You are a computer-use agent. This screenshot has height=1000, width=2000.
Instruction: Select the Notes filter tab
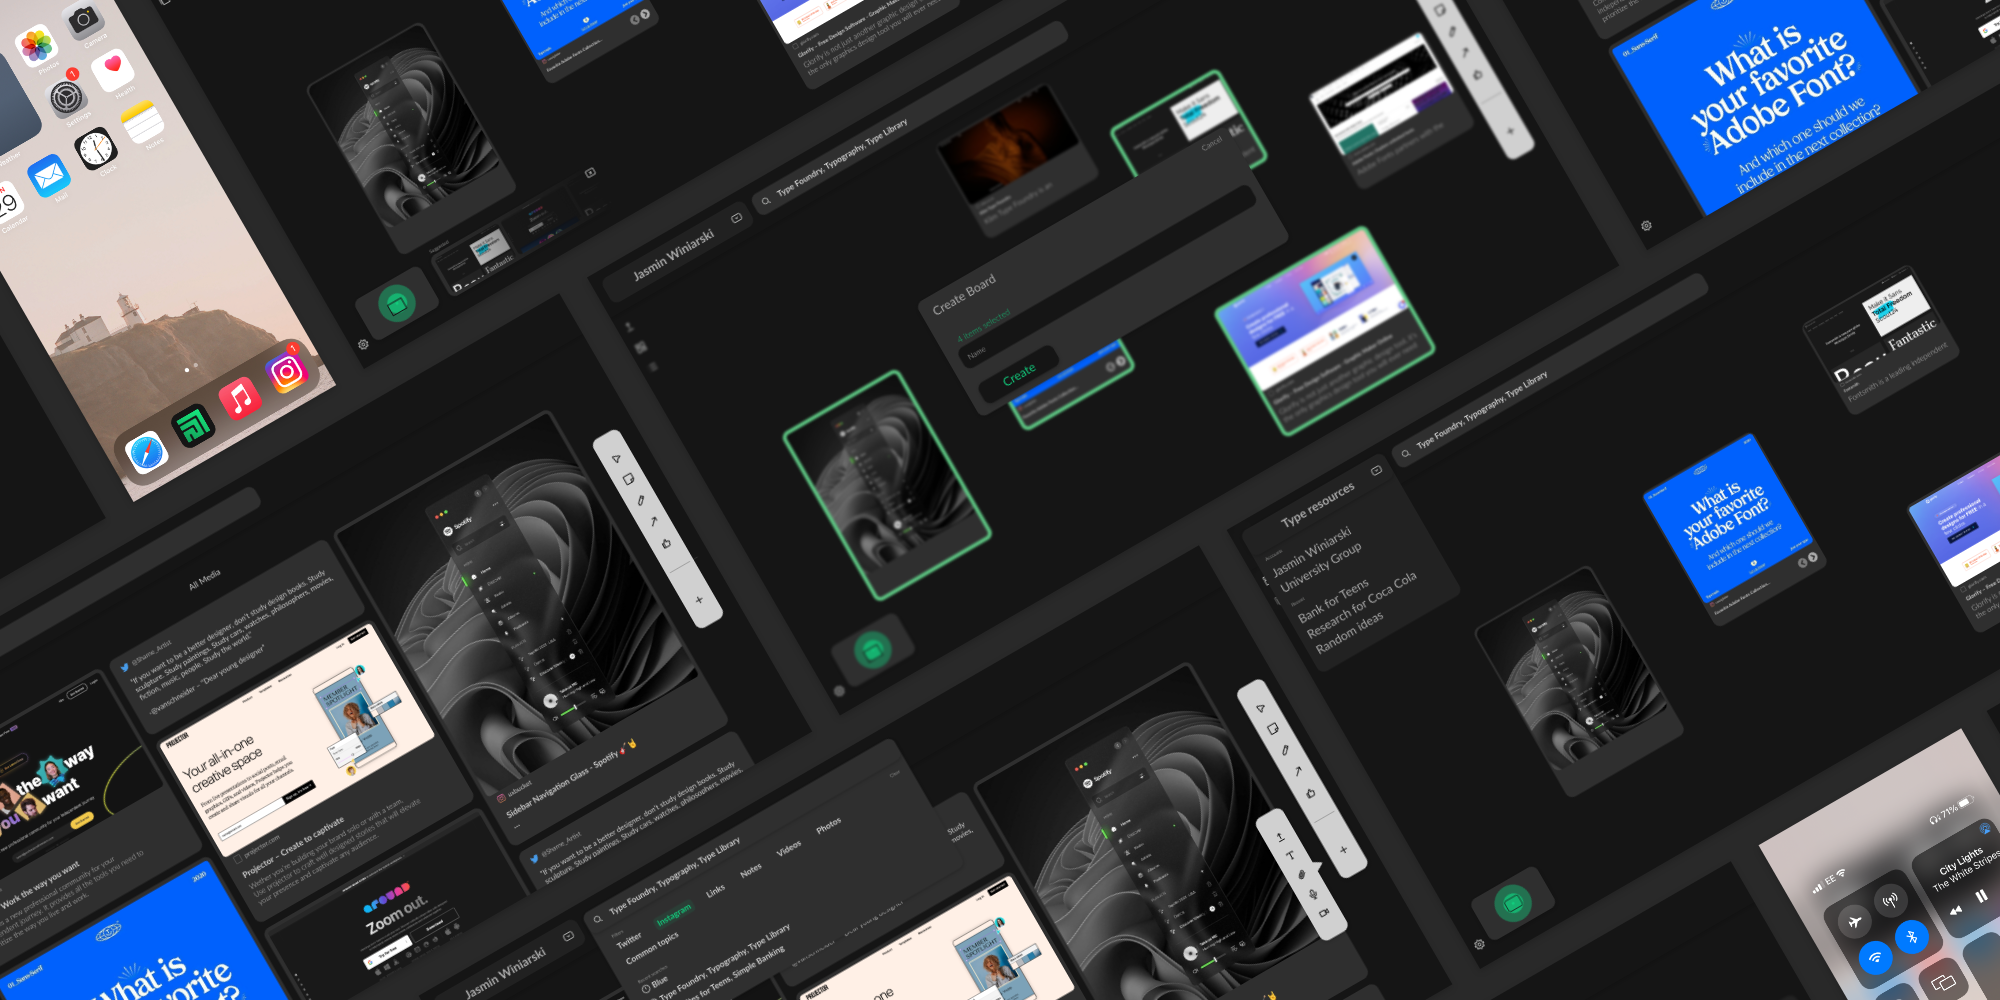coord(751,870)
